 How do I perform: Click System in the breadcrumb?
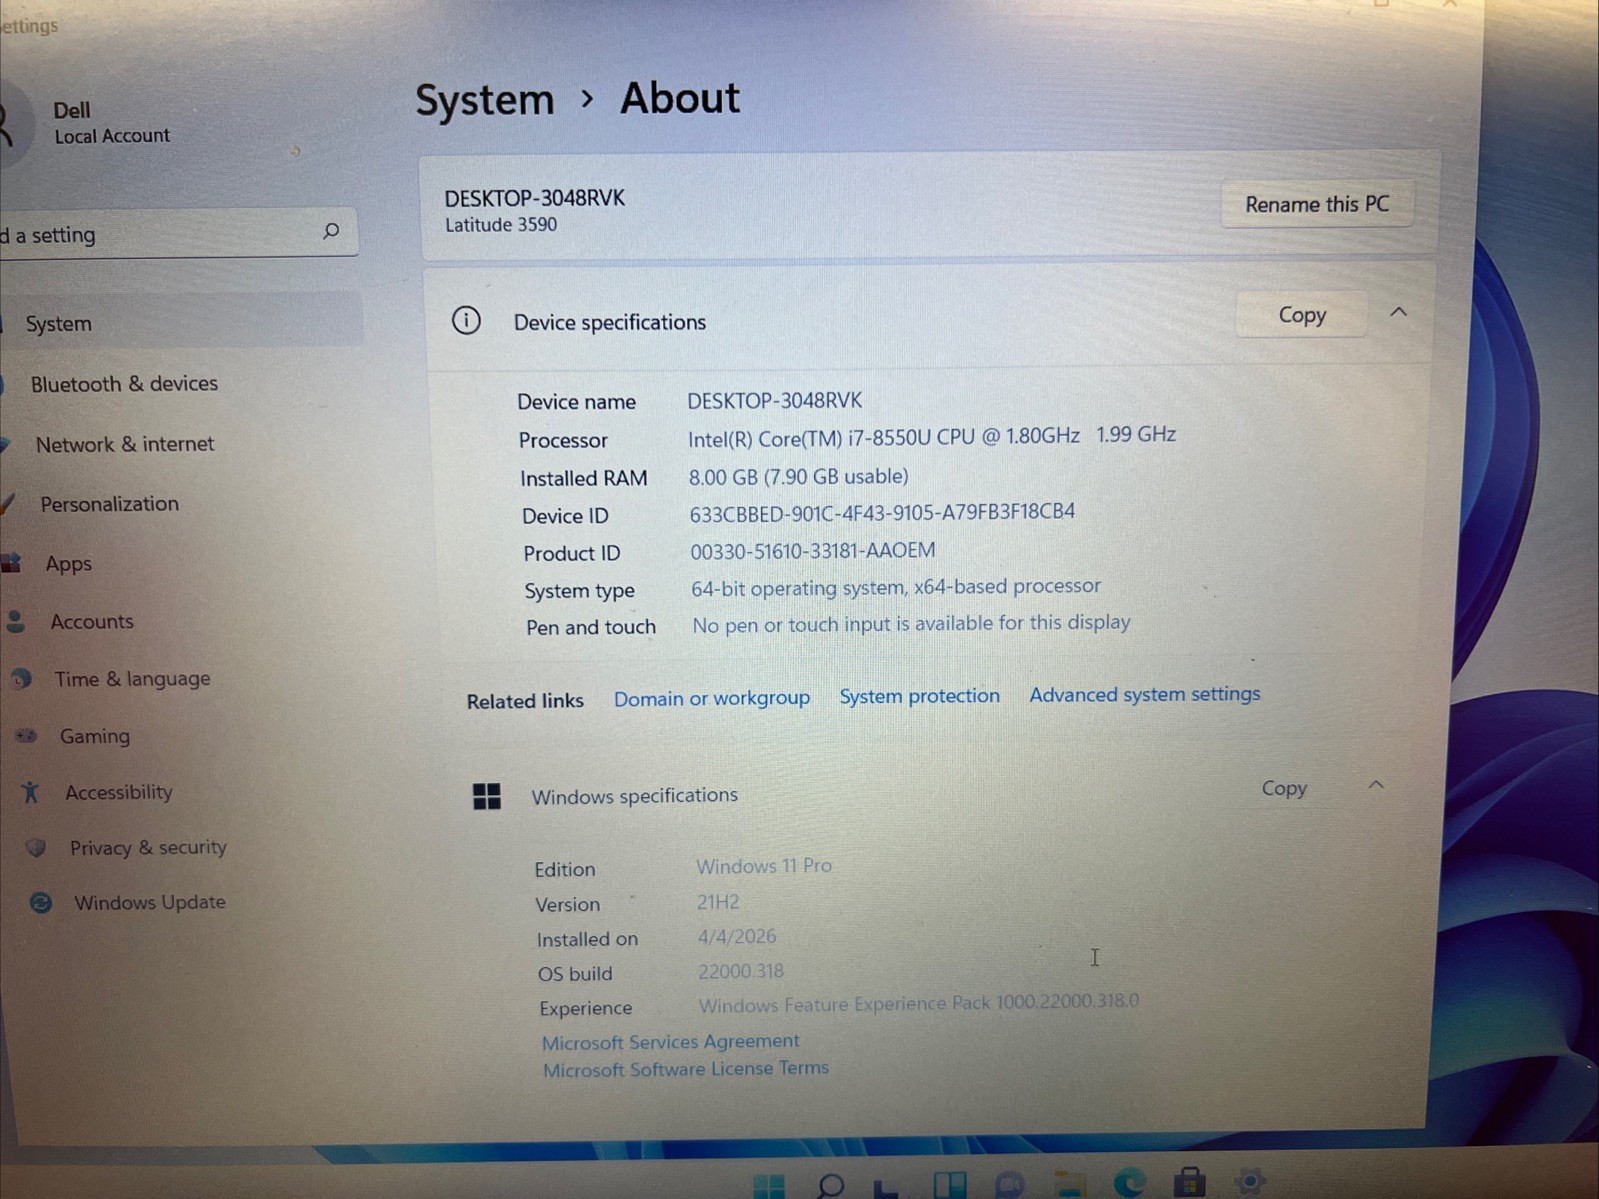point(485,100)
